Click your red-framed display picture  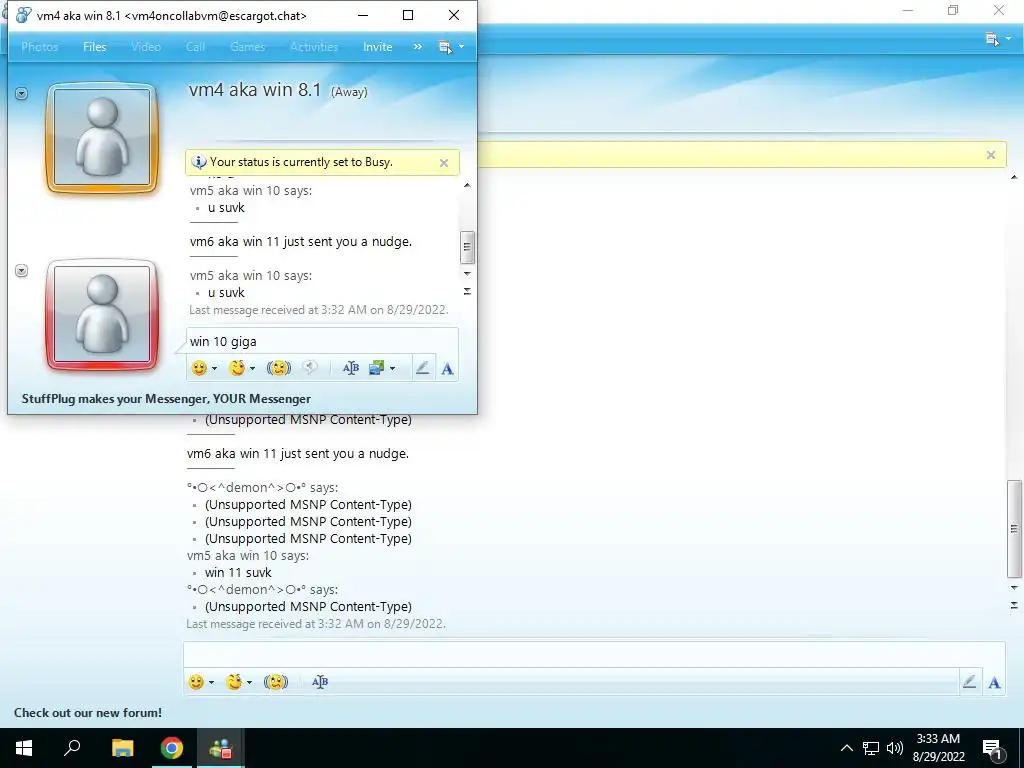[102, 314]
